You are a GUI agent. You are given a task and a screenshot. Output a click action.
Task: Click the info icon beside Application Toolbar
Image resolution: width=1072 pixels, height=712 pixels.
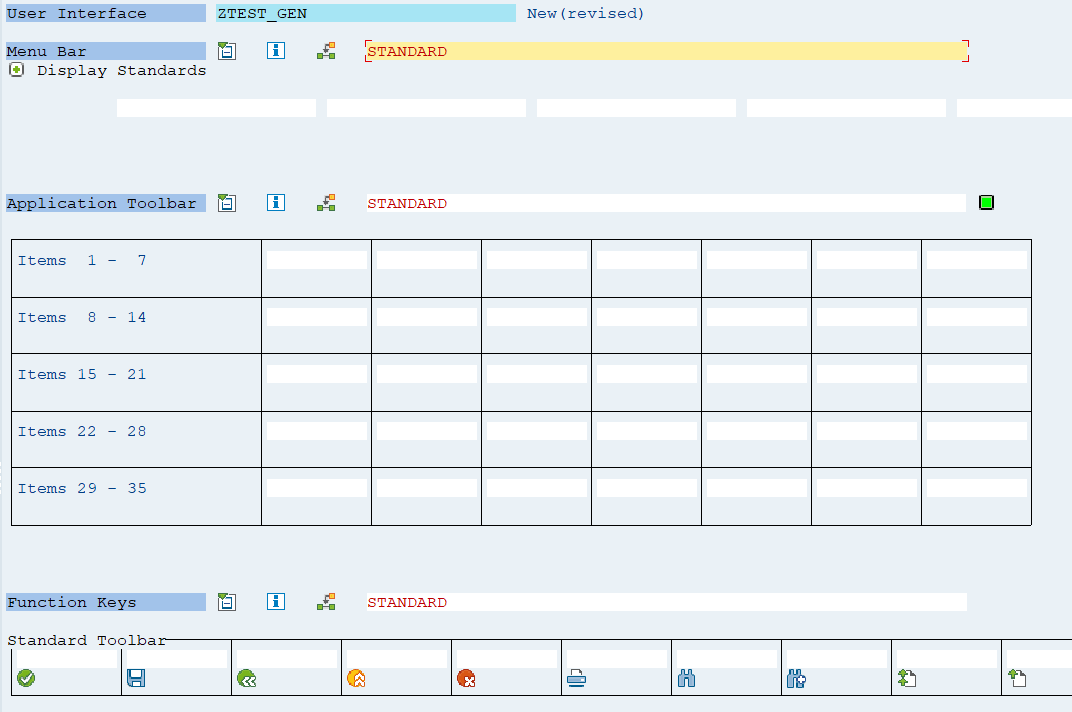click(276, 202)
